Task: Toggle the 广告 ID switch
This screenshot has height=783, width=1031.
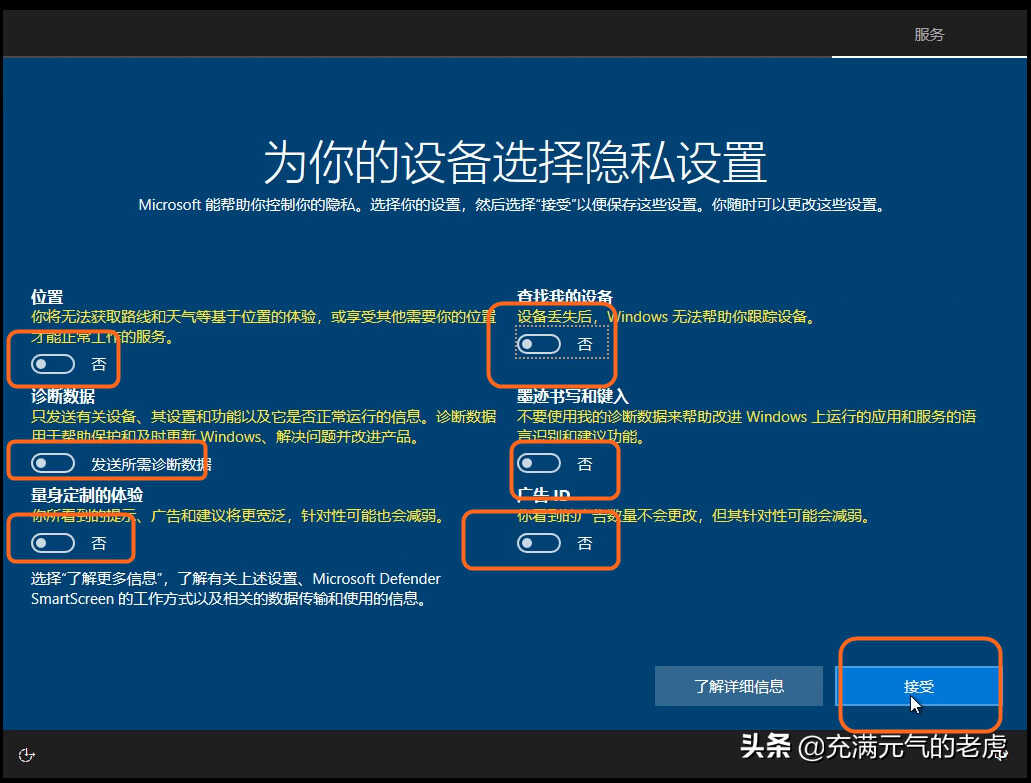Action: coord(539,543)
